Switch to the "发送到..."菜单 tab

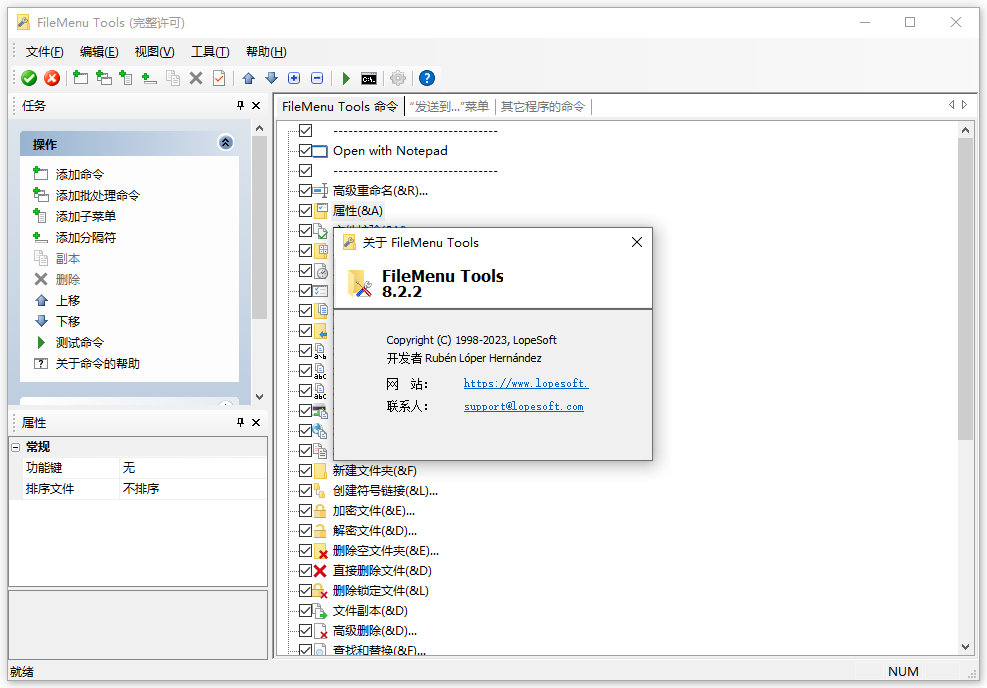tap(449, 106)
